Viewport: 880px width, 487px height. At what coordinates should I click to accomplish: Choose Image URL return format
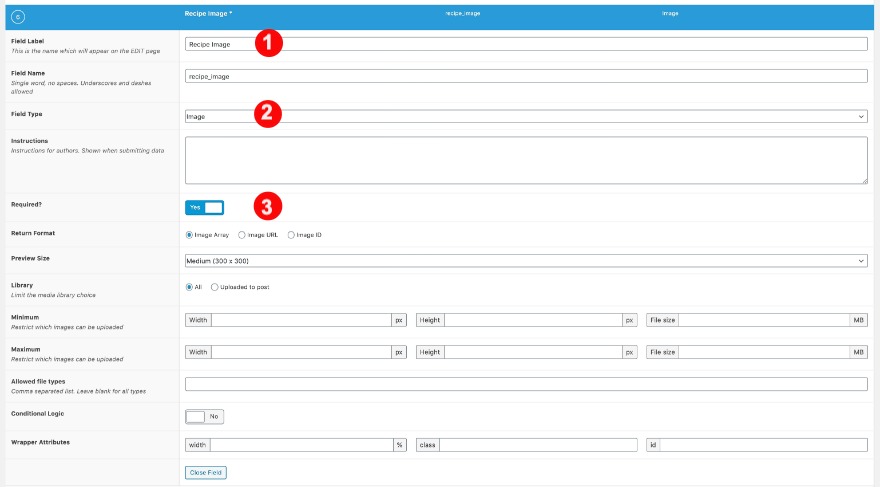pos(242,235)
